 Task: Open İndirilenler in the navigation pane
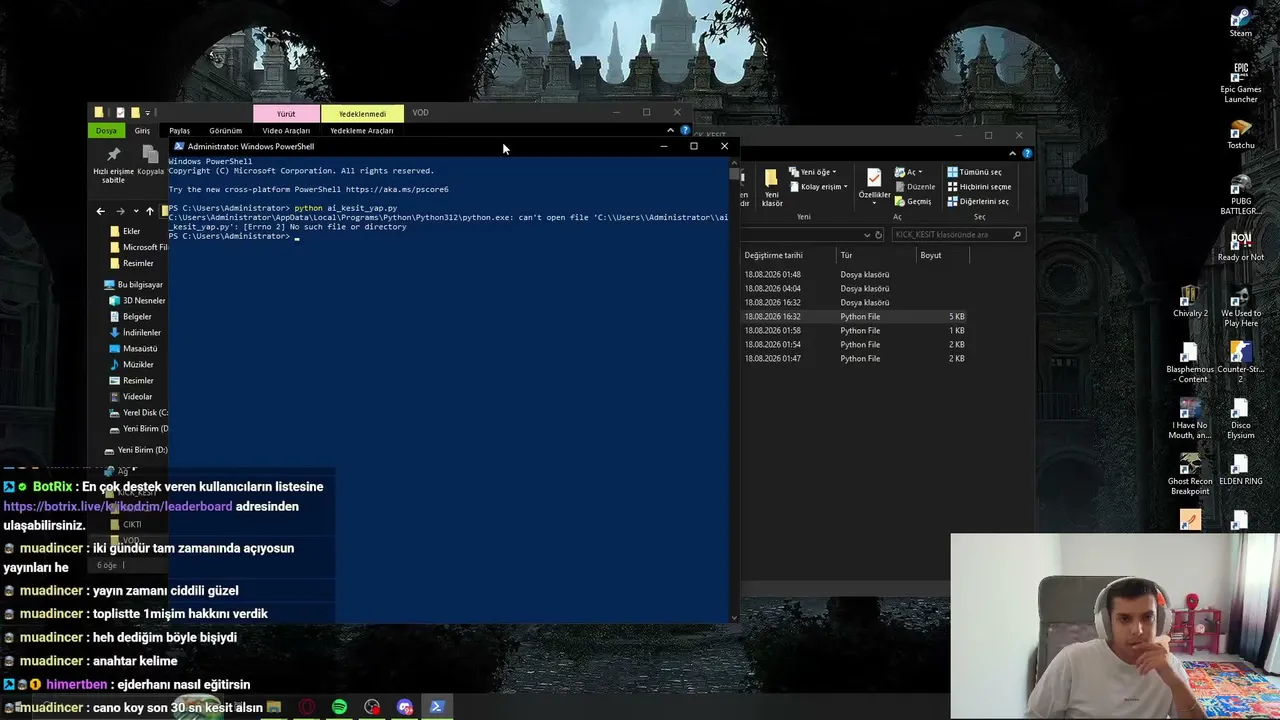click(134, 333)
